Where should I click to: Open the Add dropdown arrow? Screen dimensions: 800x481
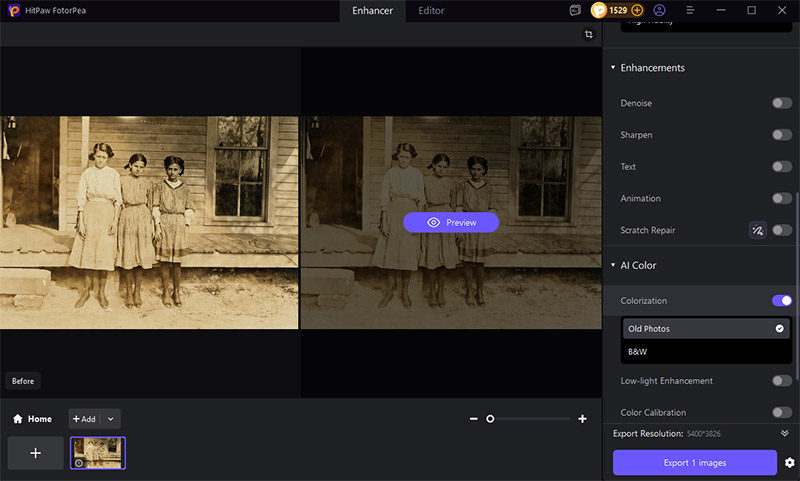point(111,419)
